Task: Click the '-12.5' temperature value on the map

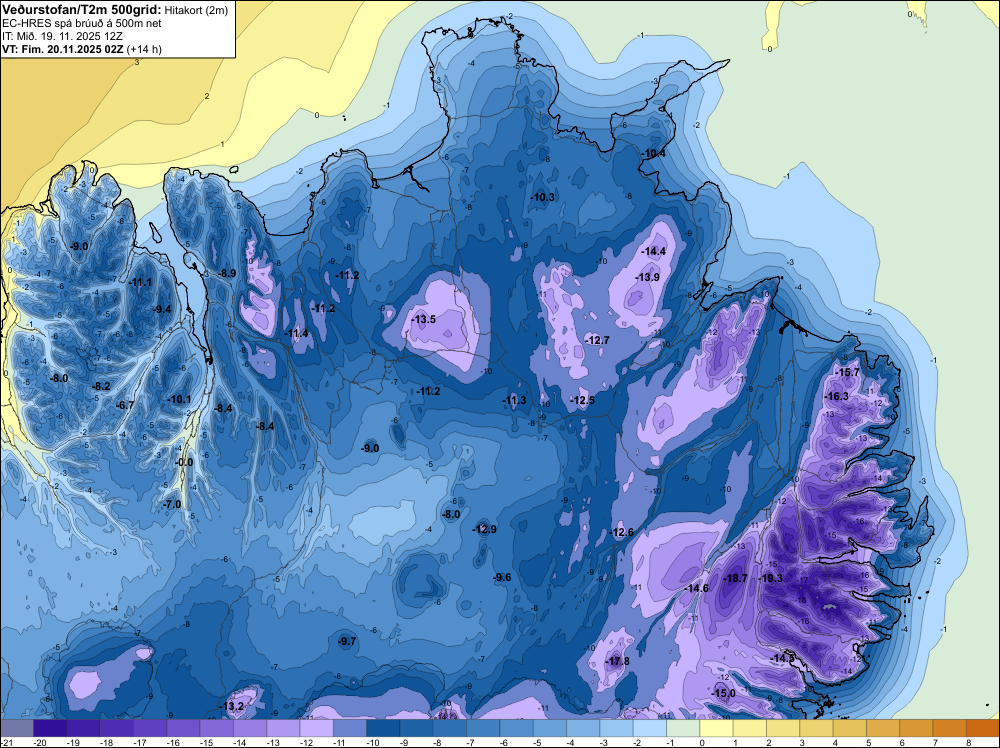Action: click(x=582, y=400)
